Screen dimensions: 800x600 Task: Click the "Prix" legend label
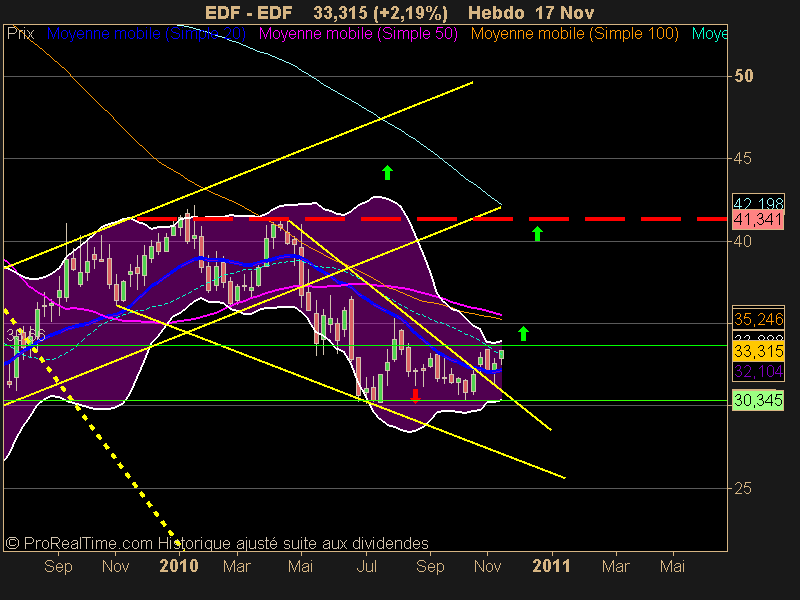[20, 34]
